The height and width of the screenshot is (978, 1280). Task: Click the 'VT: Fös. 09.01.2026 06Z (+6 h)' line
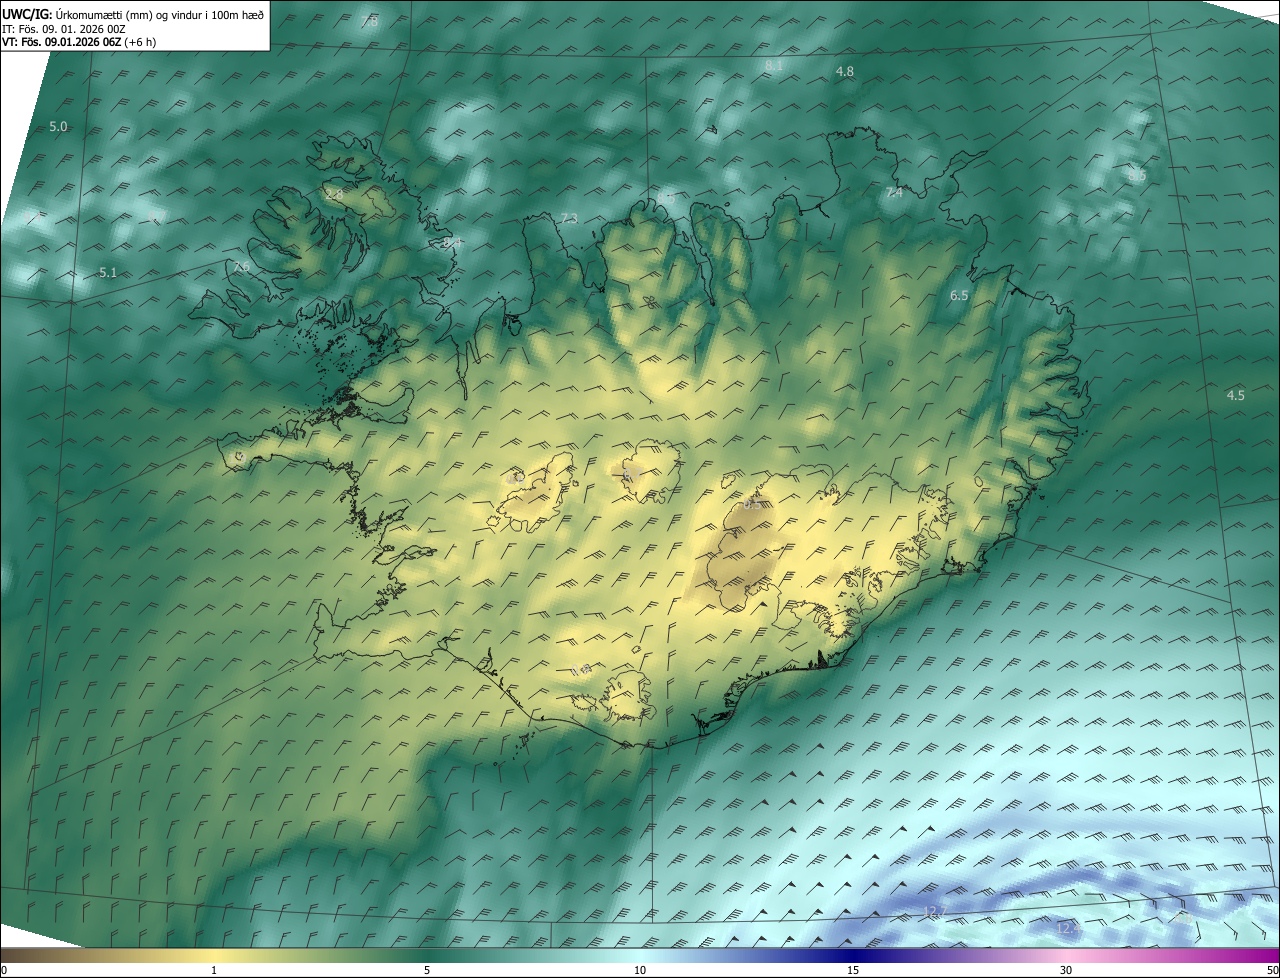[x=79, y=42]
